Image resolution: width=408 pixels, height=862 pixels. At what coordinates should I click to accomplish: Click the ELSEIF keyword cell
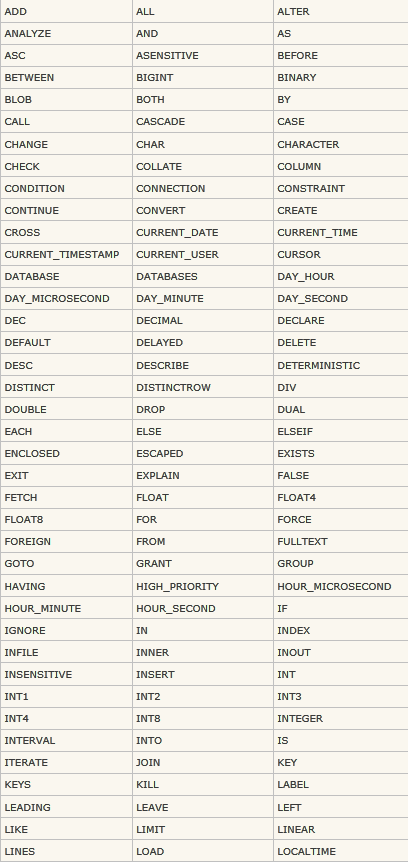[341, 431]
